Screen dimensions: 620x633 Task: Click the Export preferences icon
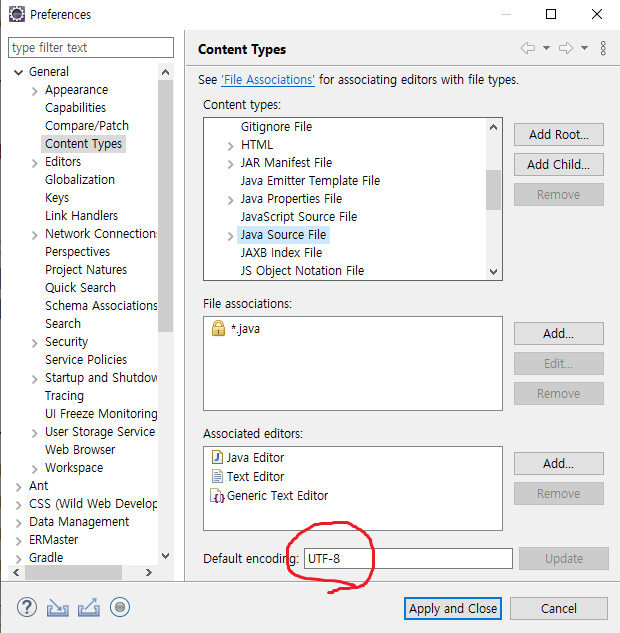coord(89,608)
